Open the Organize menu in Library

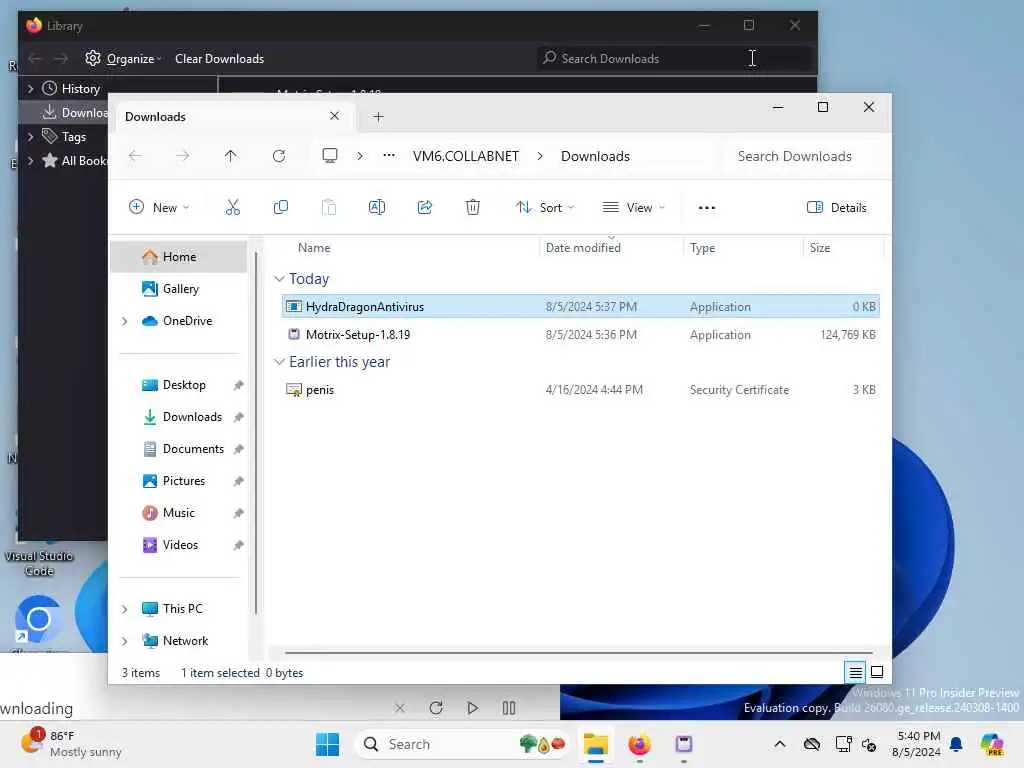pos(123,59)
